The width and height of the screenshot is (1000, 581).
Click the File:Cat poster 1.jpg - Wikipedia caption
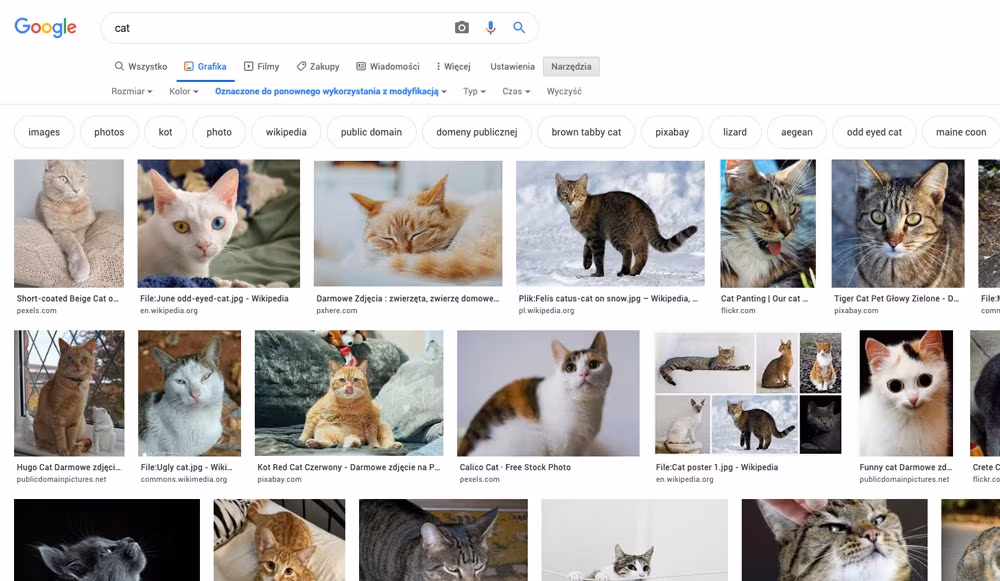click(717, 467)
